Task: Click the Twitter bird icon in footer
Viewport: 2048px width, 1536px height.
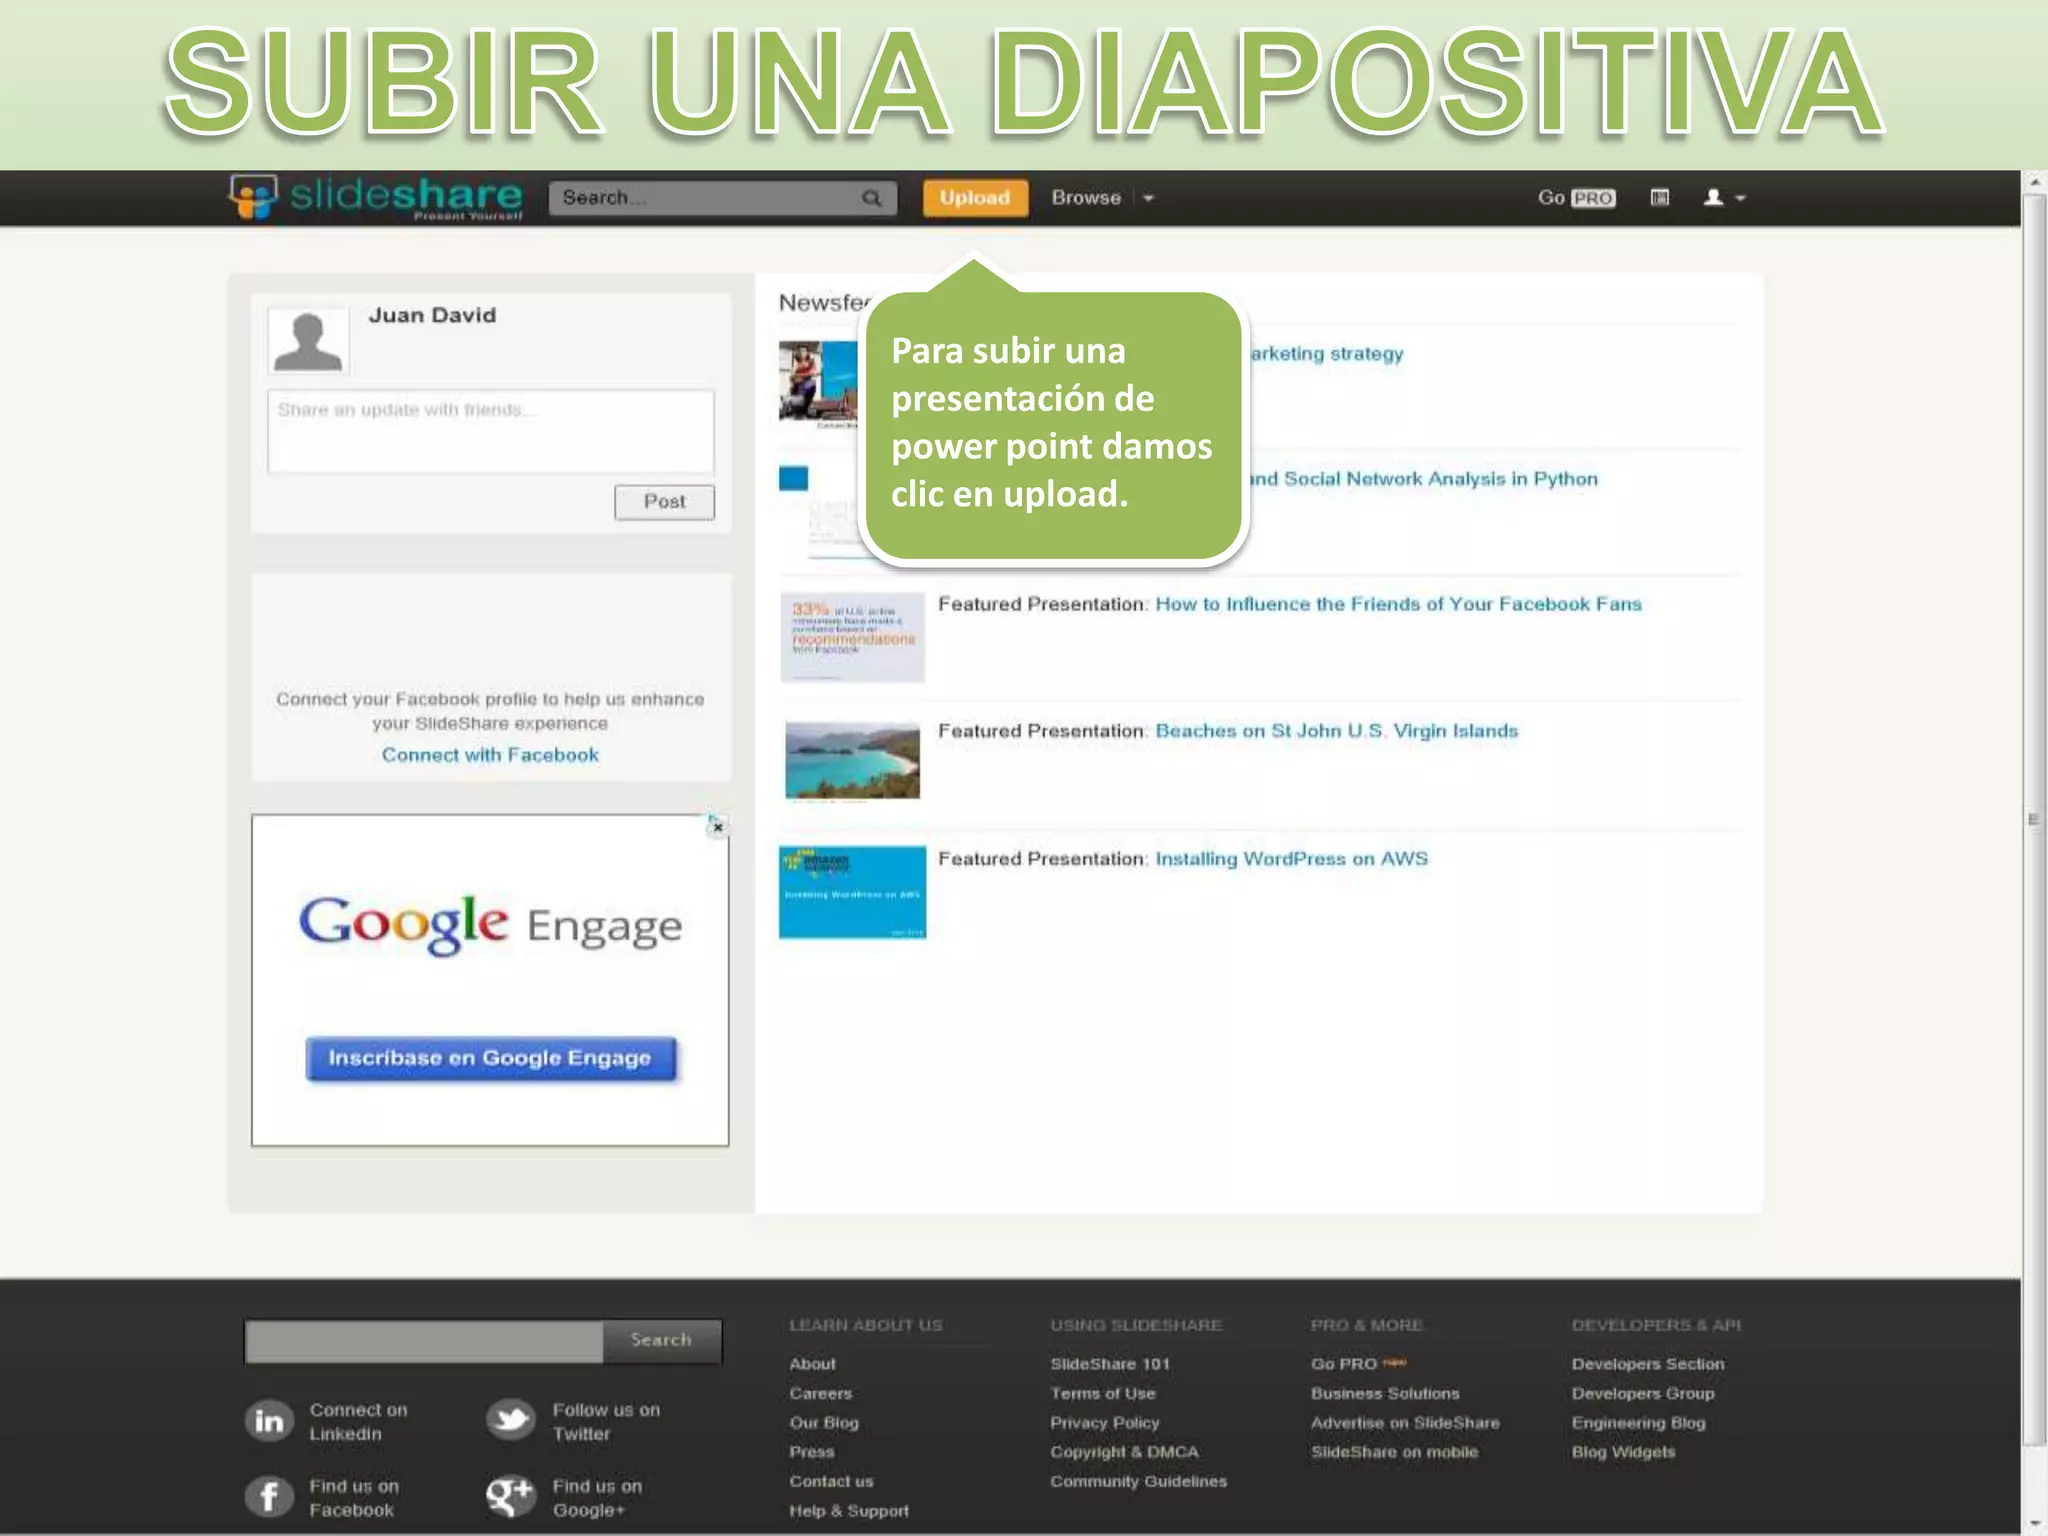Action: click(x=511, y=1420)
